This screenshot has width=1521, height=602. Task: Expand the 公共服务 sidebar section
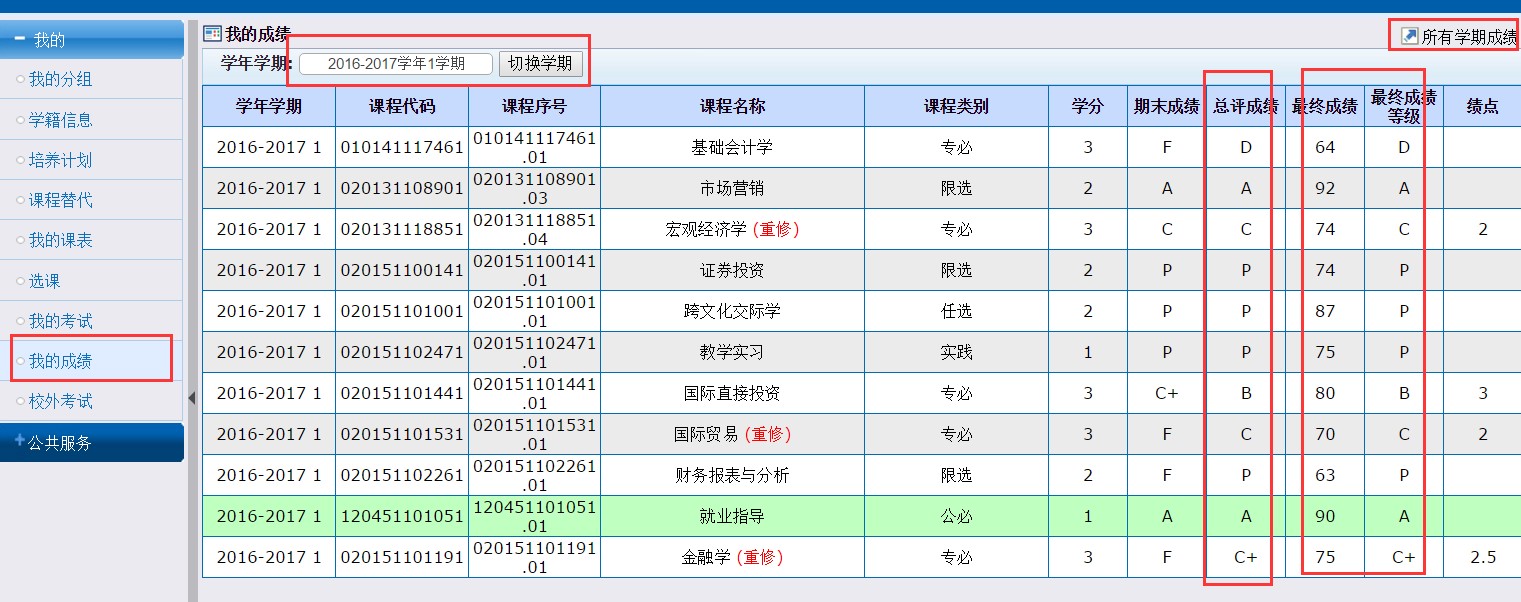click(91, 442)
